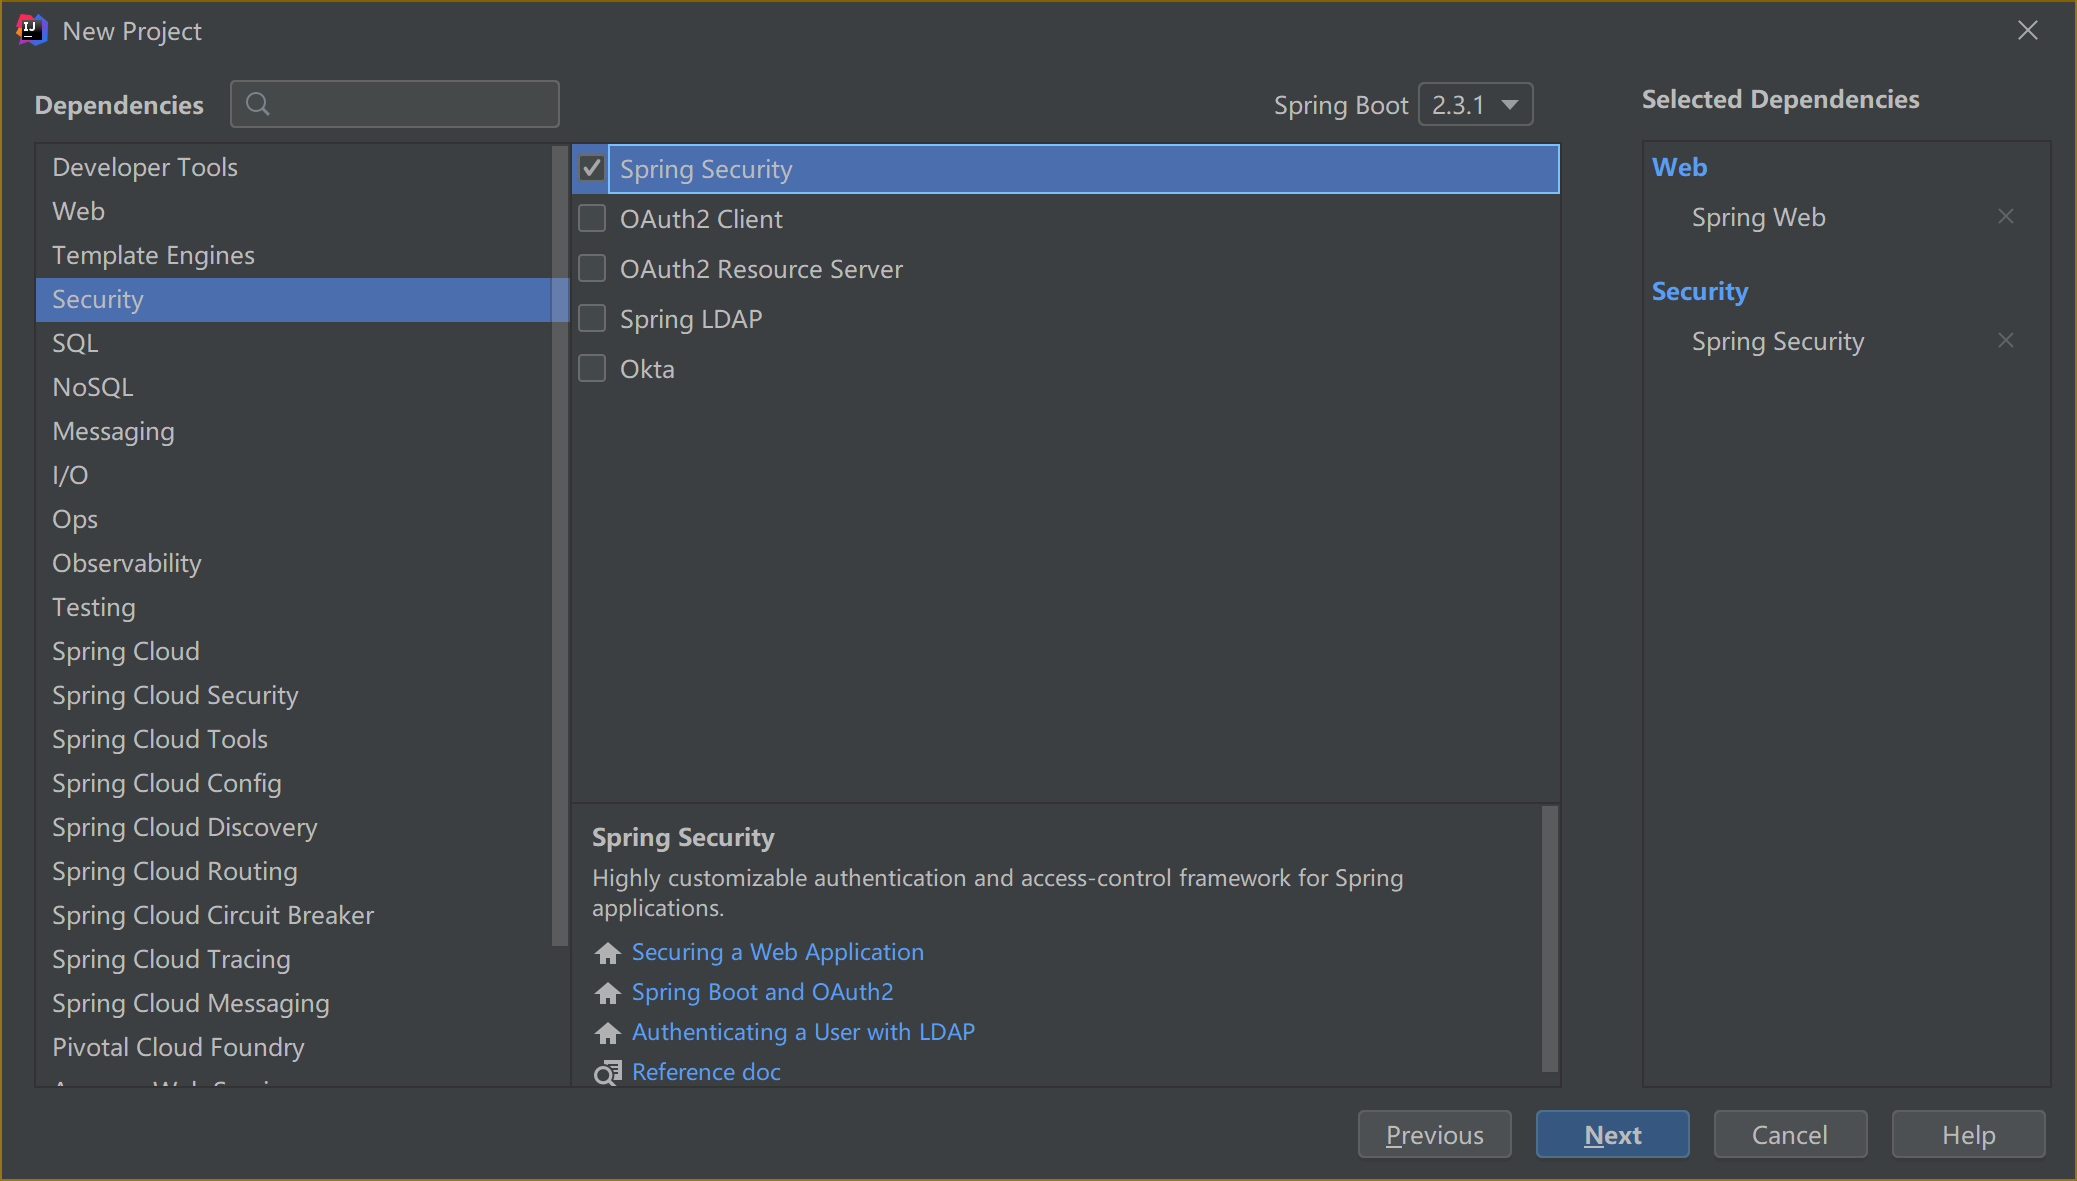Viewport: 2077px width, 1181px height.
Task: Click house icon beside Authenticating a User with LDAP
Action: (x=607, y=1033)
